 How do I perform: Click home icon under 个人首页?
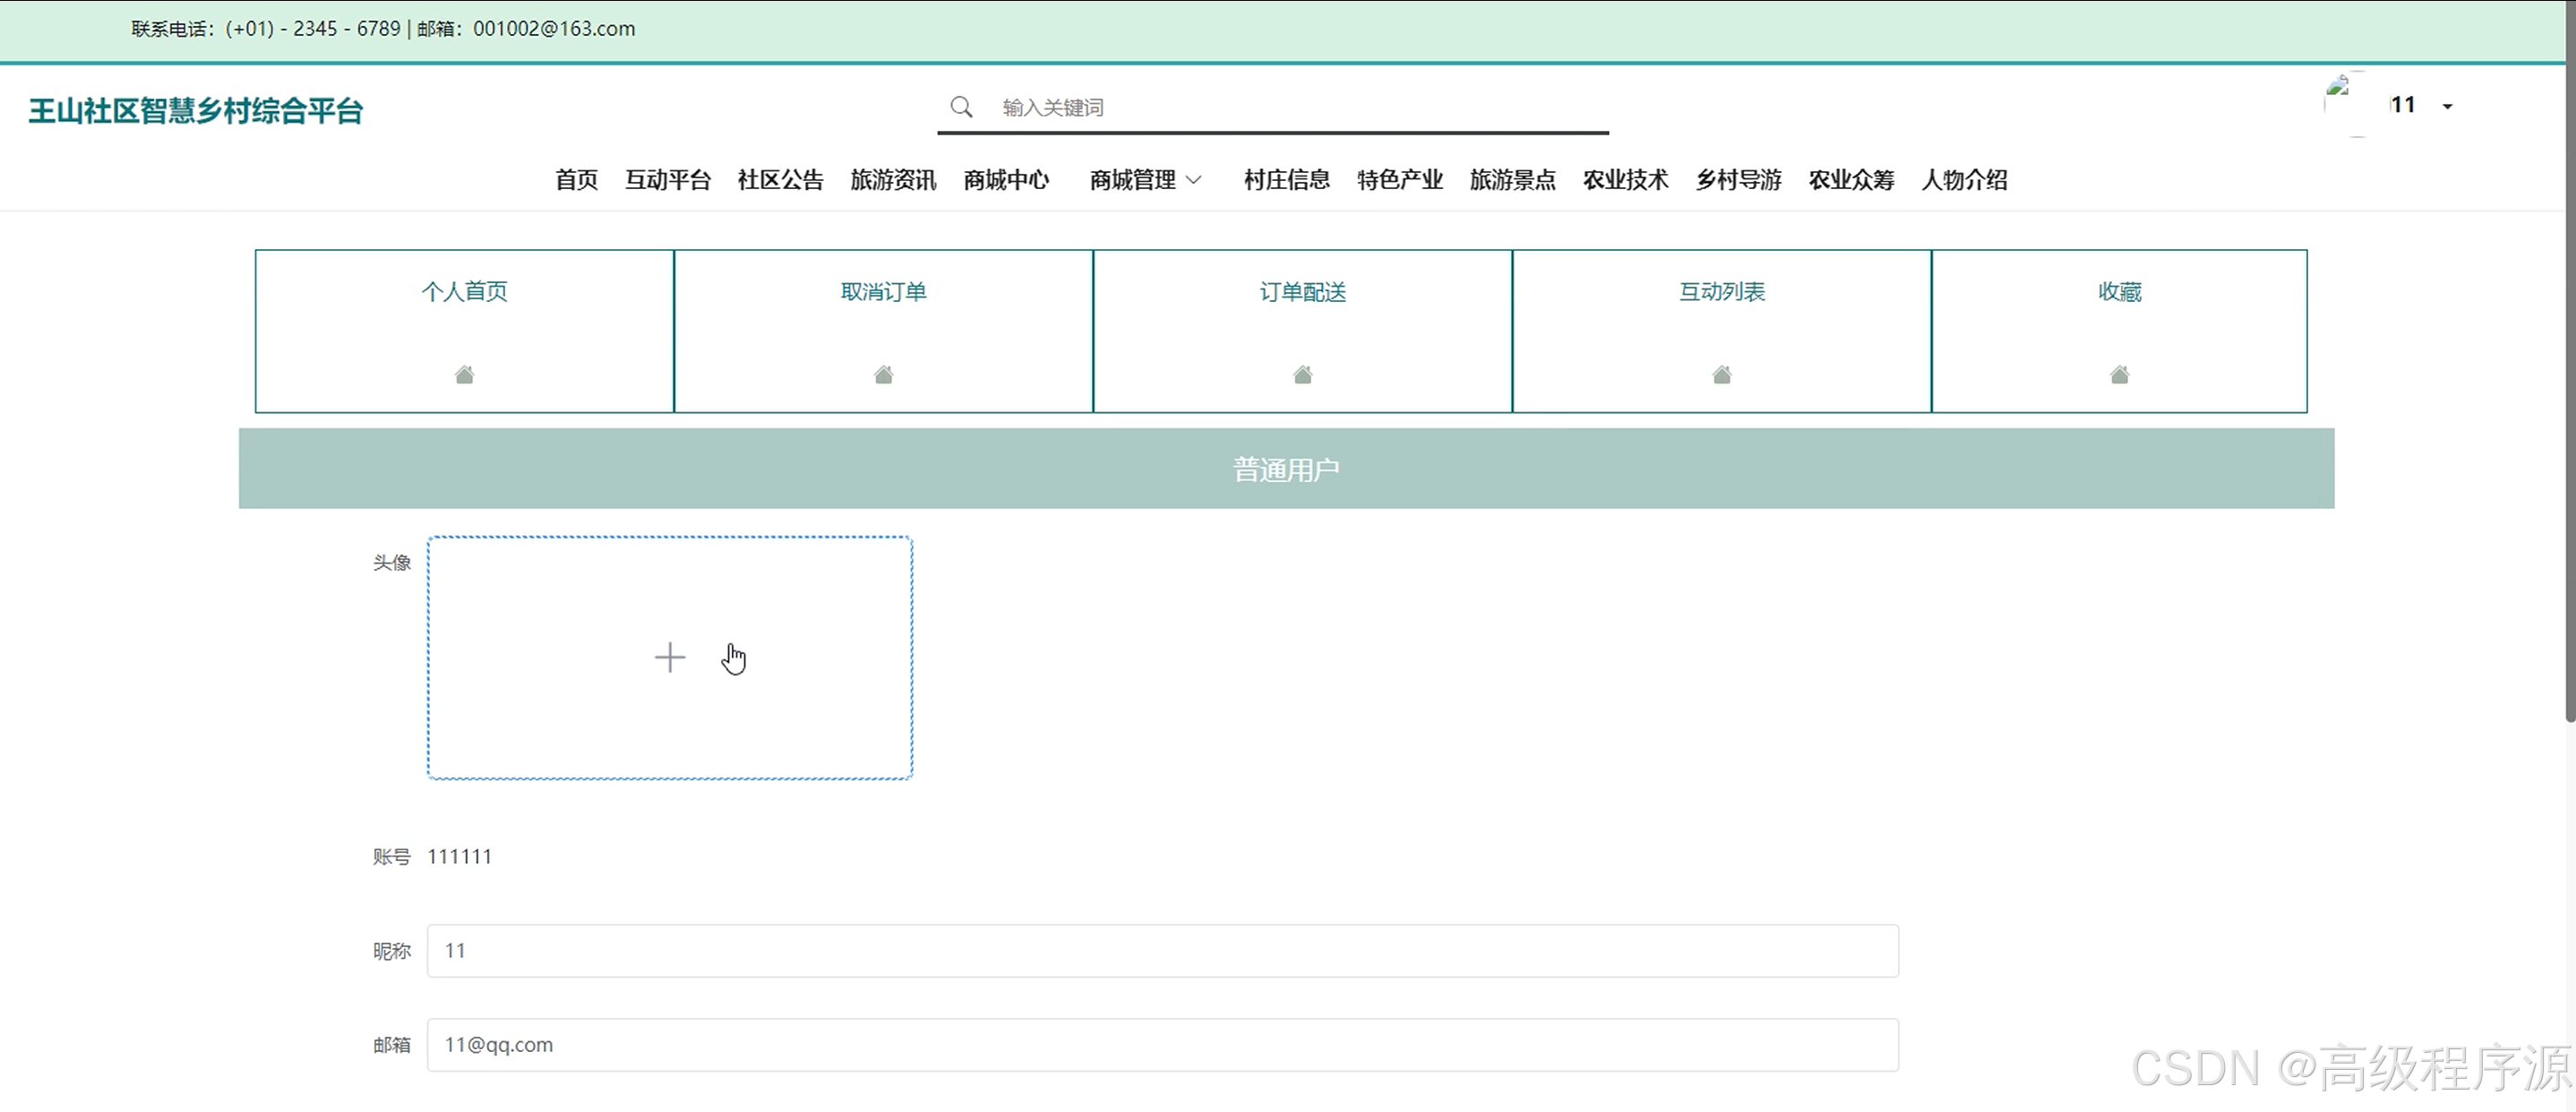pos(464,375)
